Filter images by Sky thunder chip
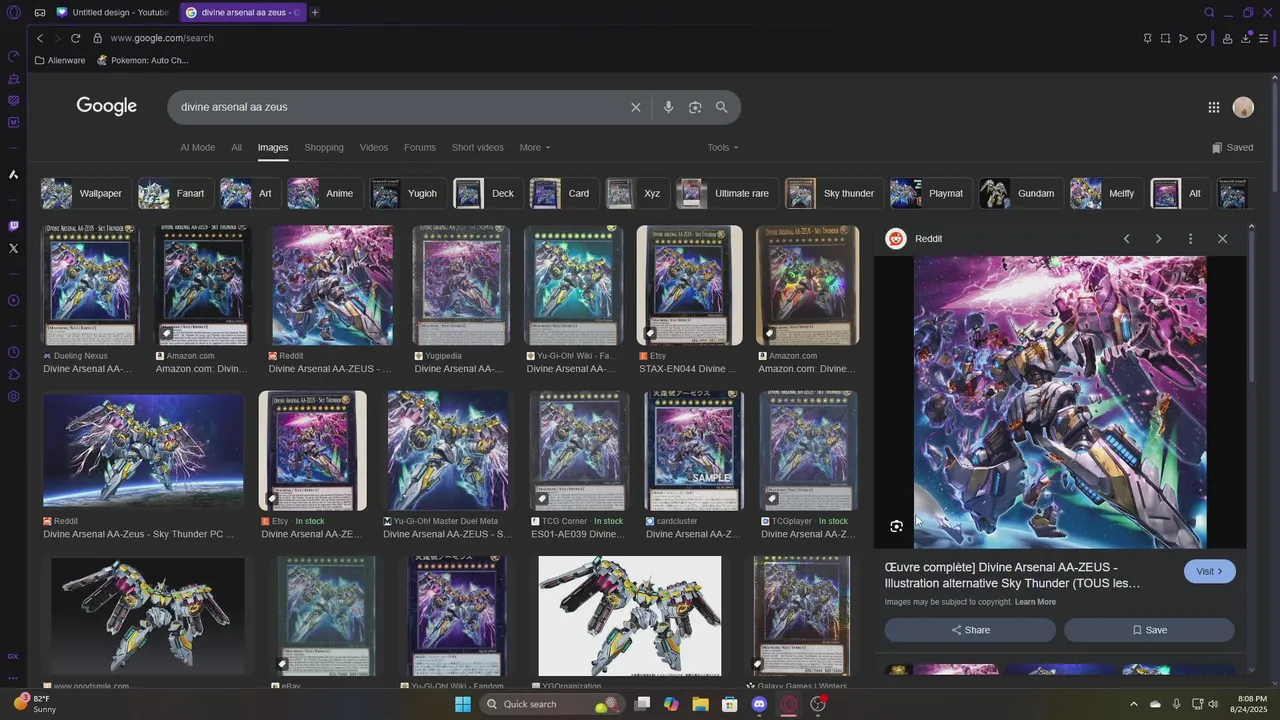 [832, 193]
